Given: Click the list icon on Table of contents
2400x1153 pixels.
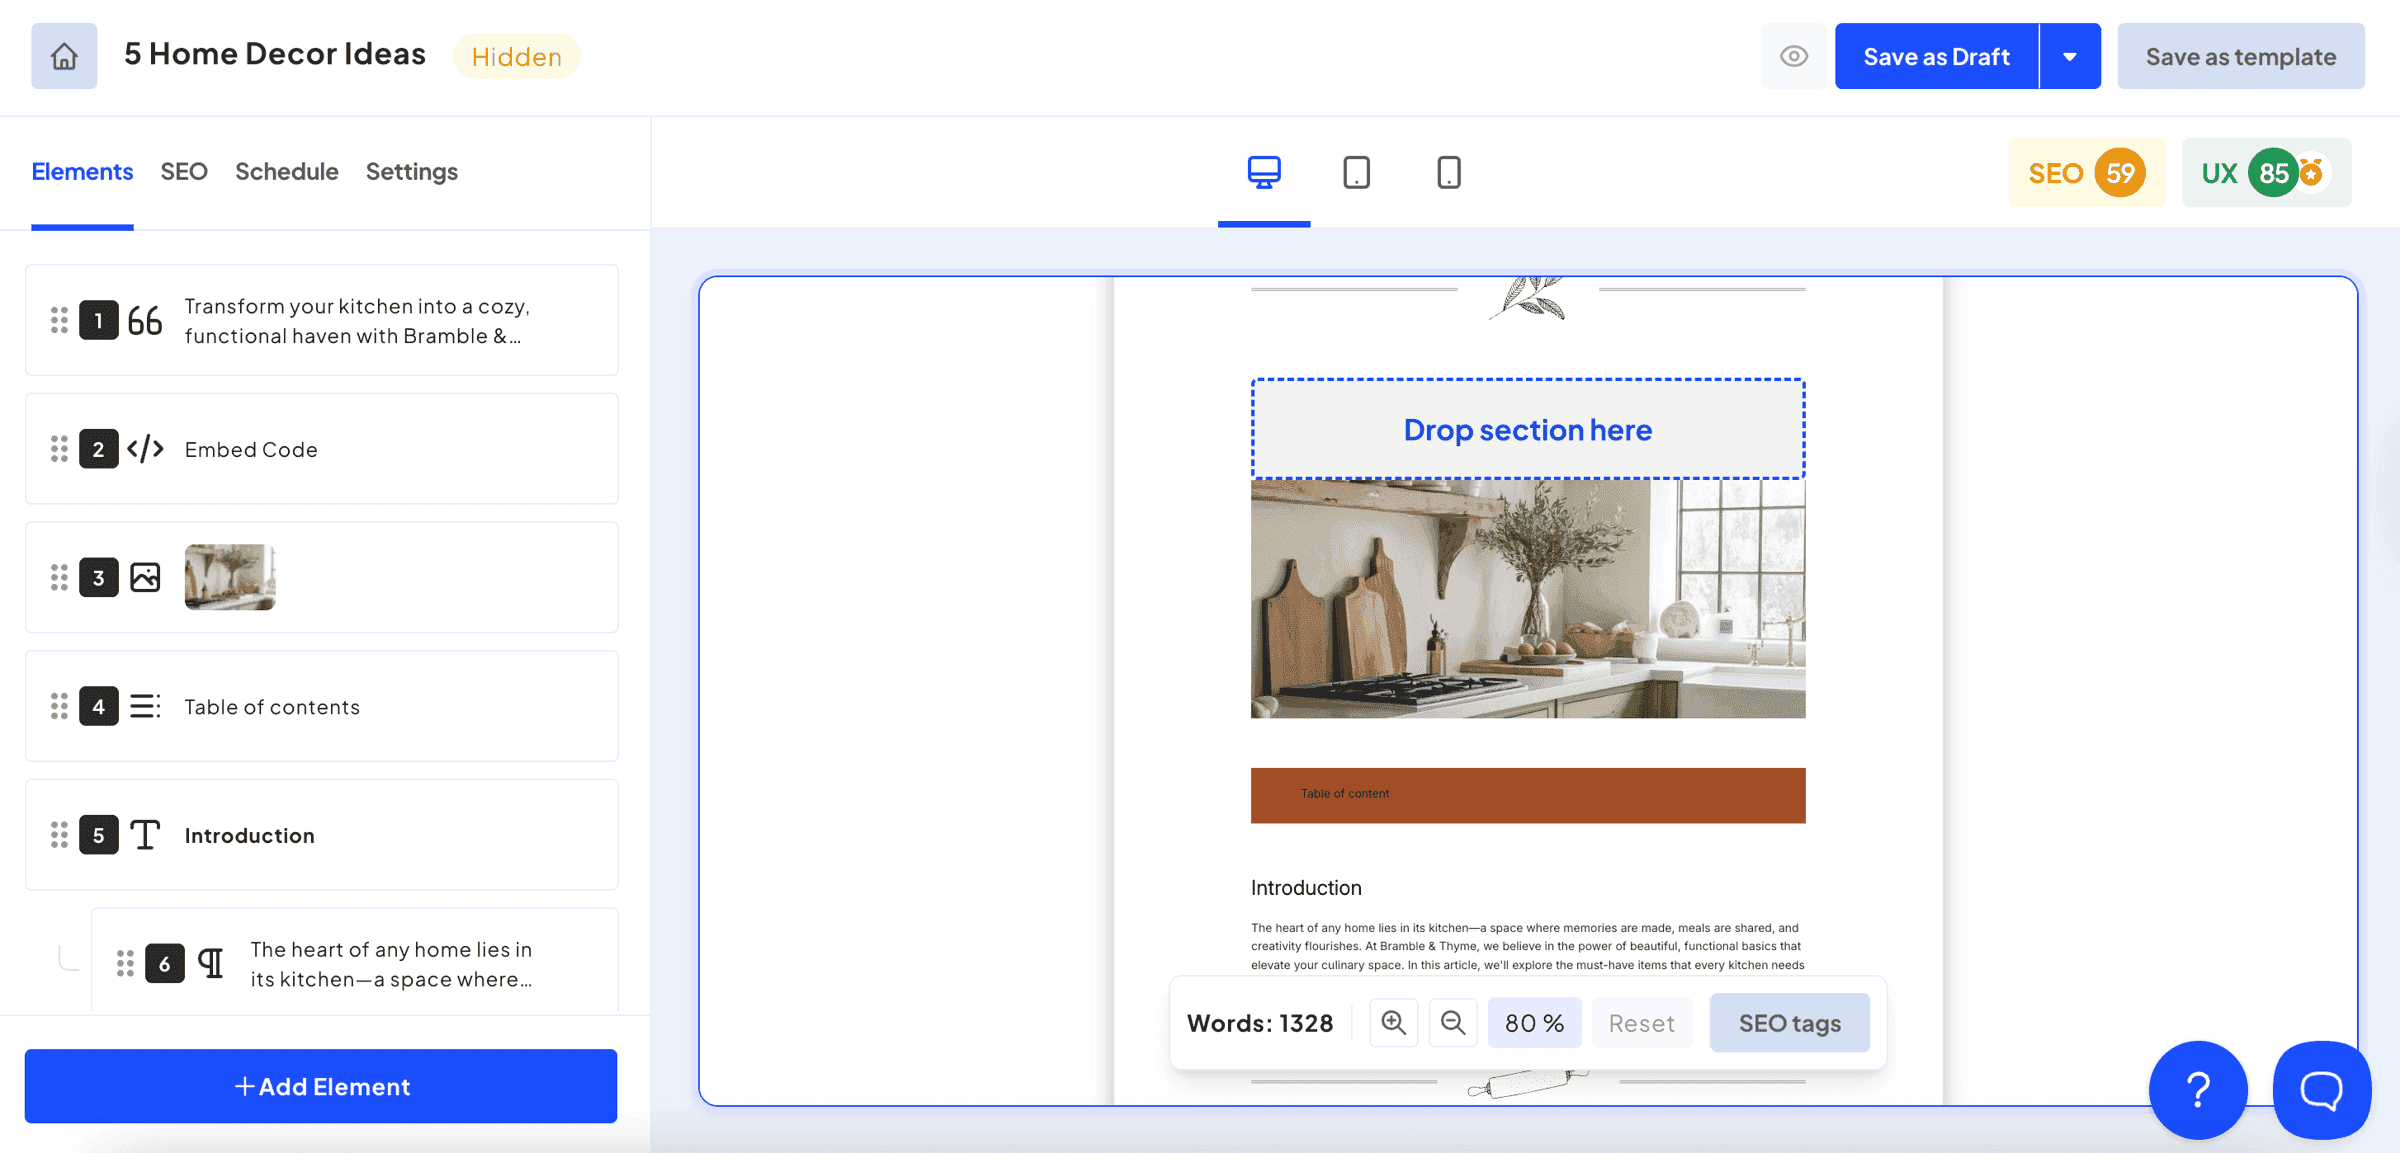Looking at the screenshot, I should (145, 706).
